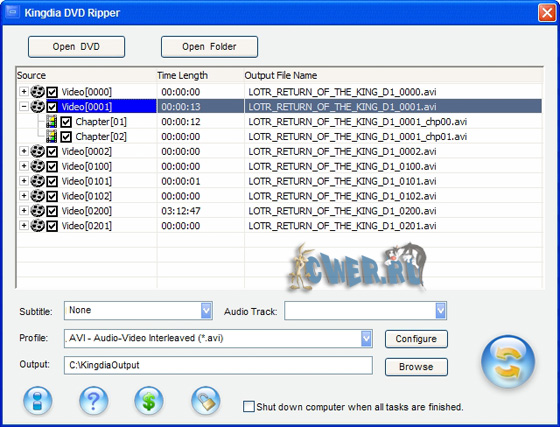Collapse the Video[0001] tree node
The image size is (560, 427).
(x=24, y=106)
